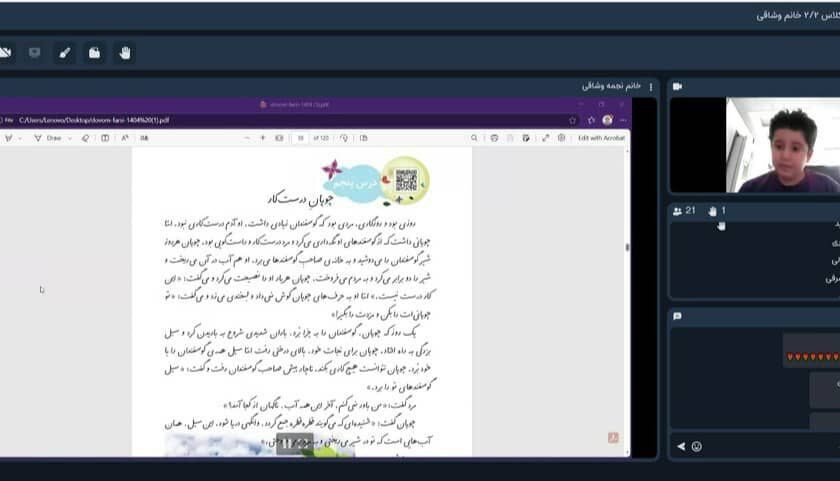Click the PDF zoom in plus button

[263, 138]
